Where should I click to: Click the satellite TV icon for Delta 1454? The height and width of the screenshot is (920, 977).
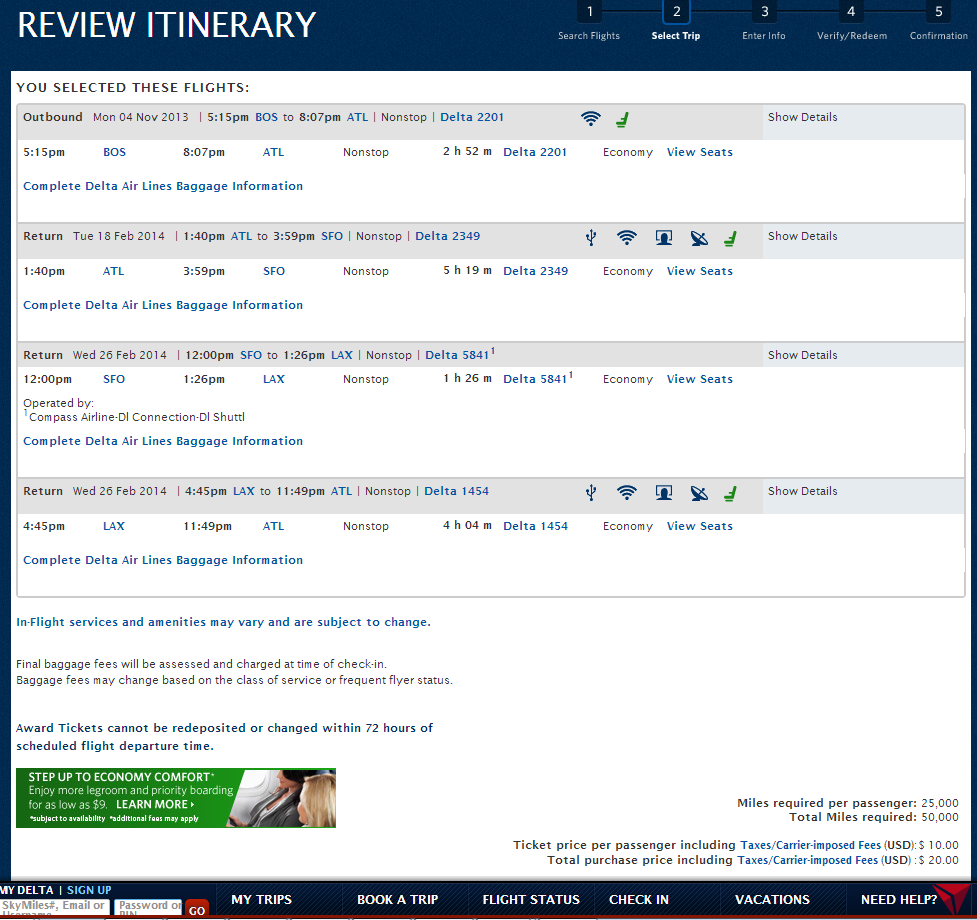[x=699, y=492]
